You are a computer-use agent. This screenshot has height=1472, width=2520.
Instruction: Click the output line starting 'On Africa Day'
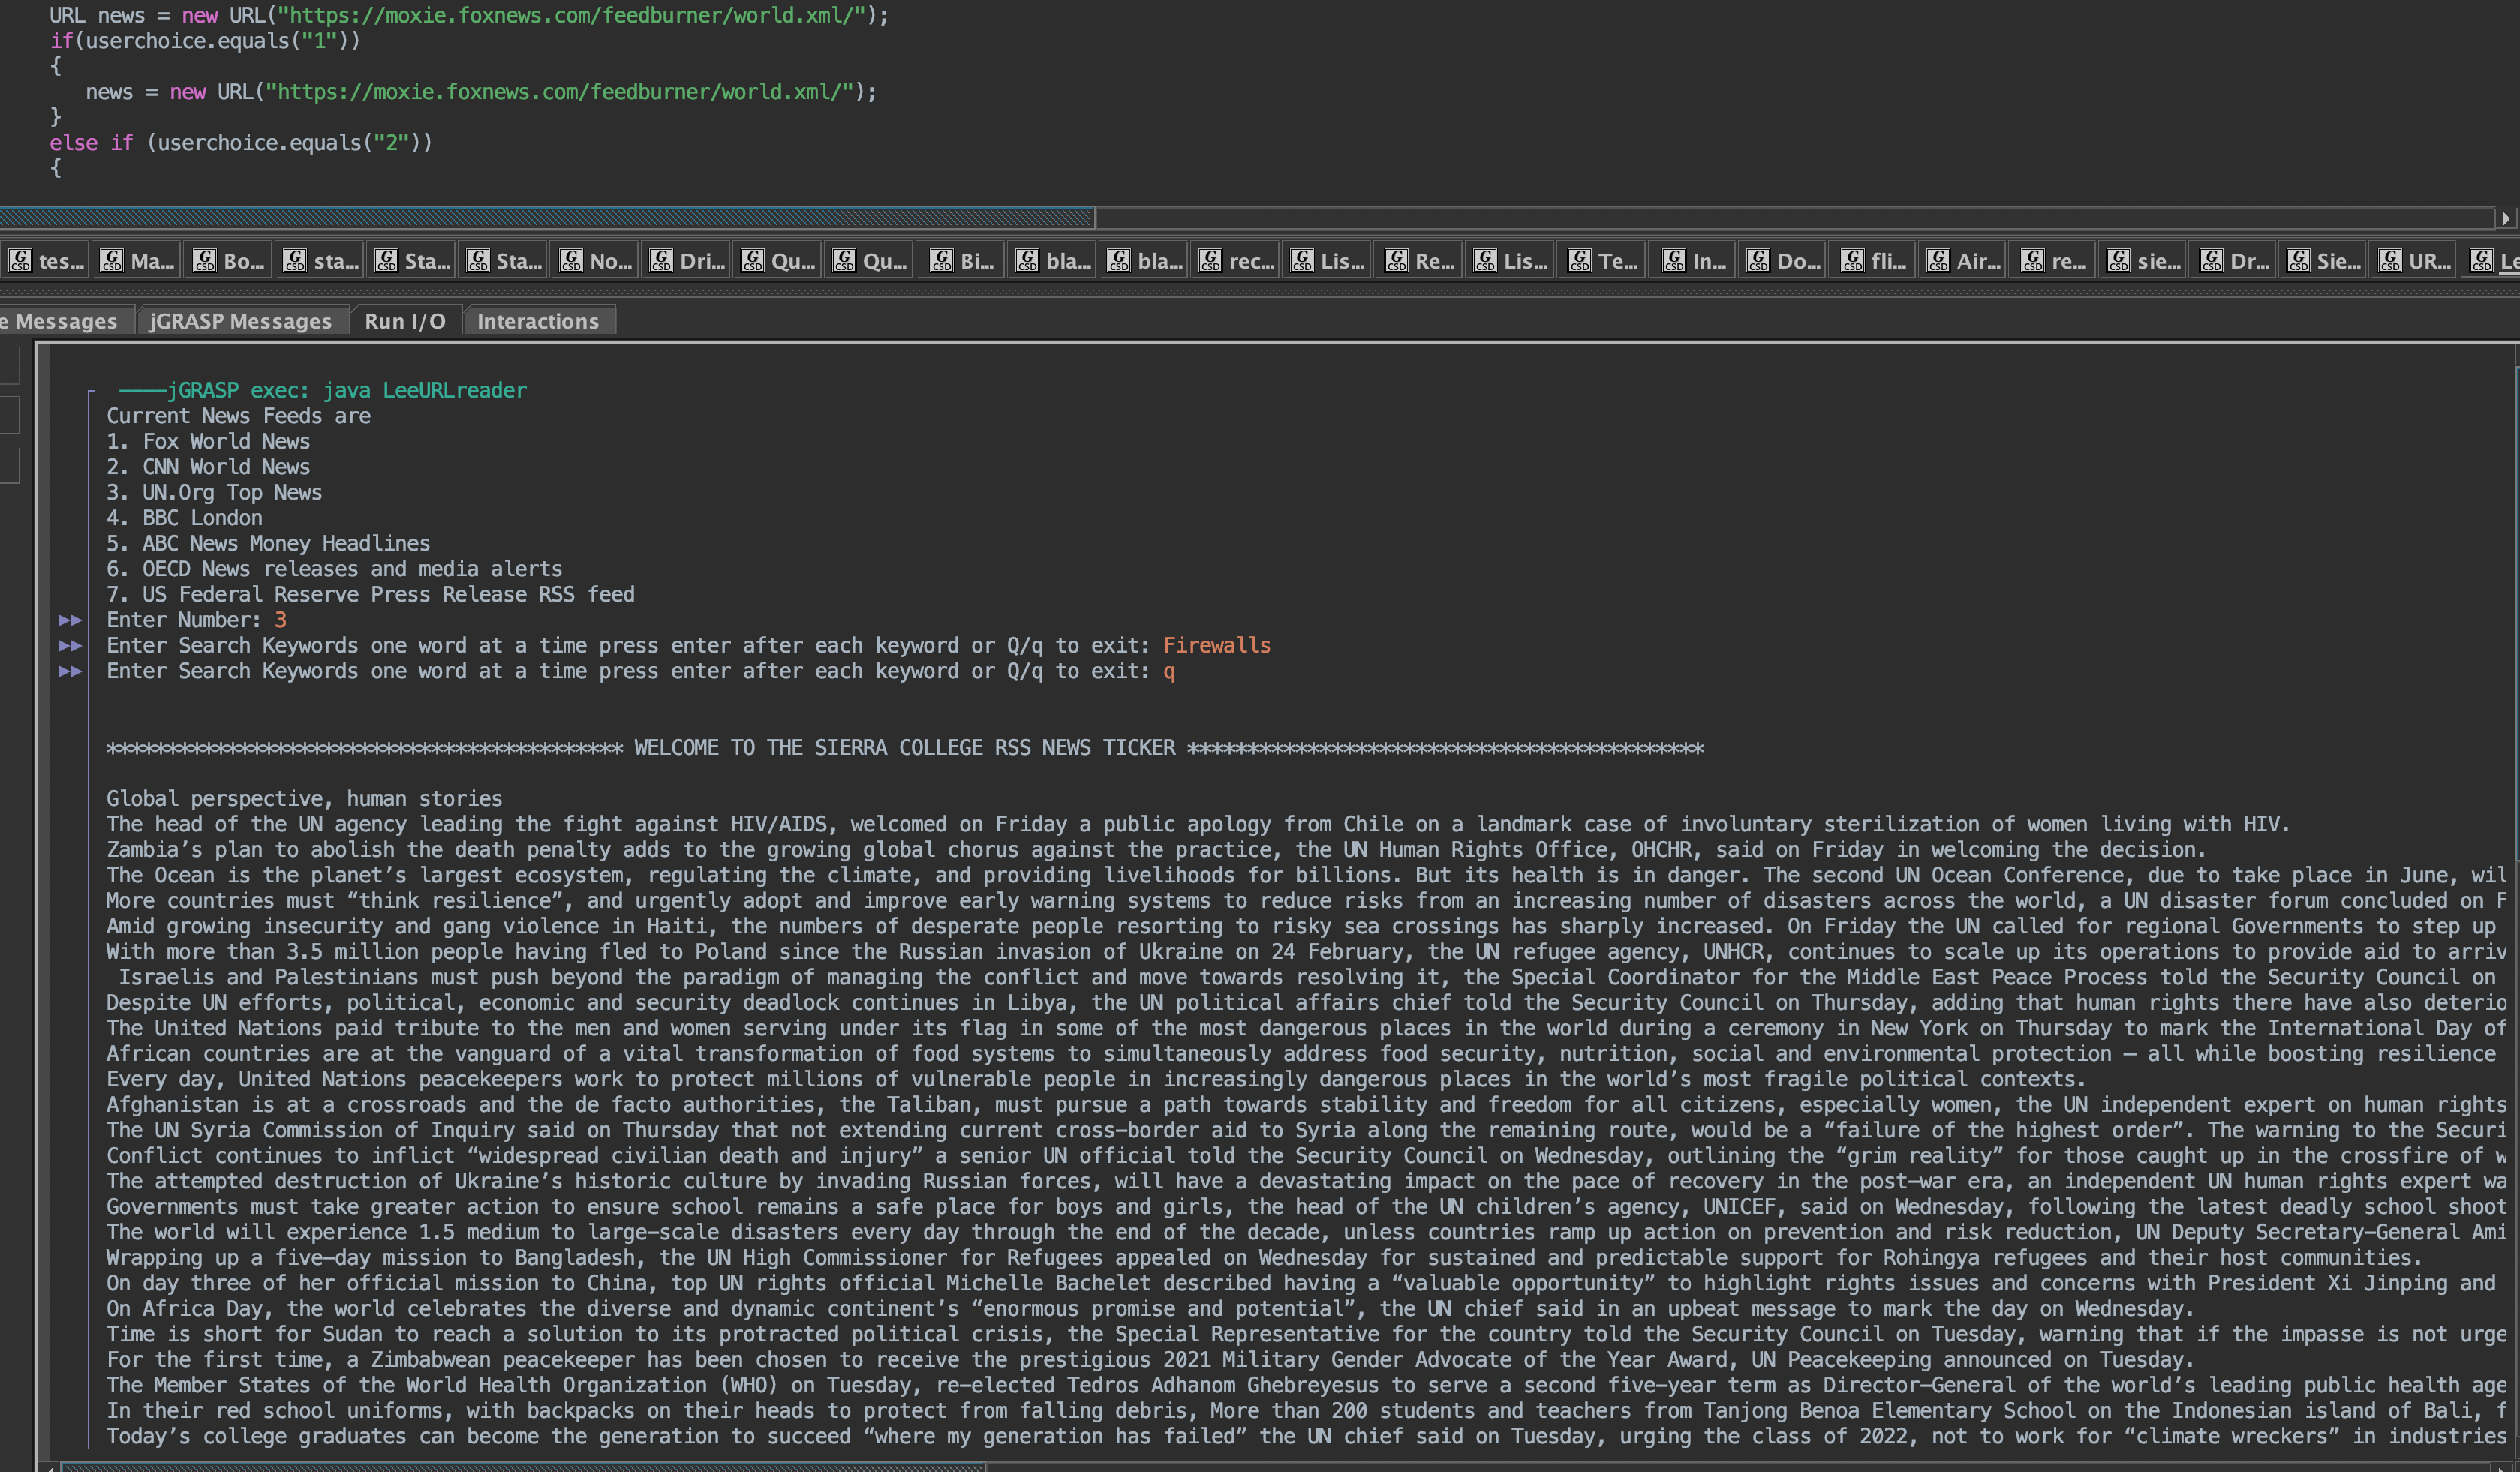tap(1150, 1309)
